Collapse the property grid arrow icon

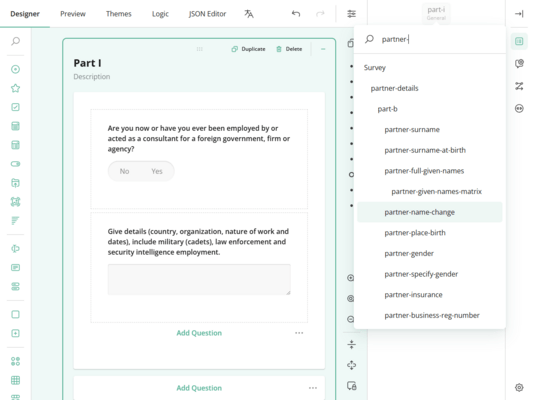click(x=519, y=14)
